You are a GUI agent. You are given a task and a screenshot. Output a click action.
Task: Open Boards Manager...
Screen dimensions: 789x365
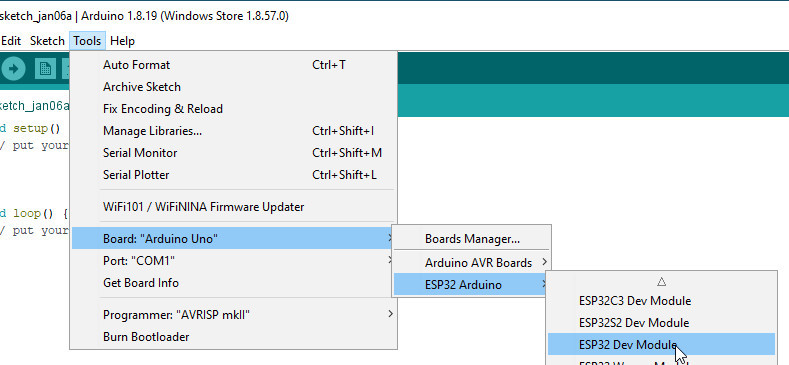click(x=472, y=239)
